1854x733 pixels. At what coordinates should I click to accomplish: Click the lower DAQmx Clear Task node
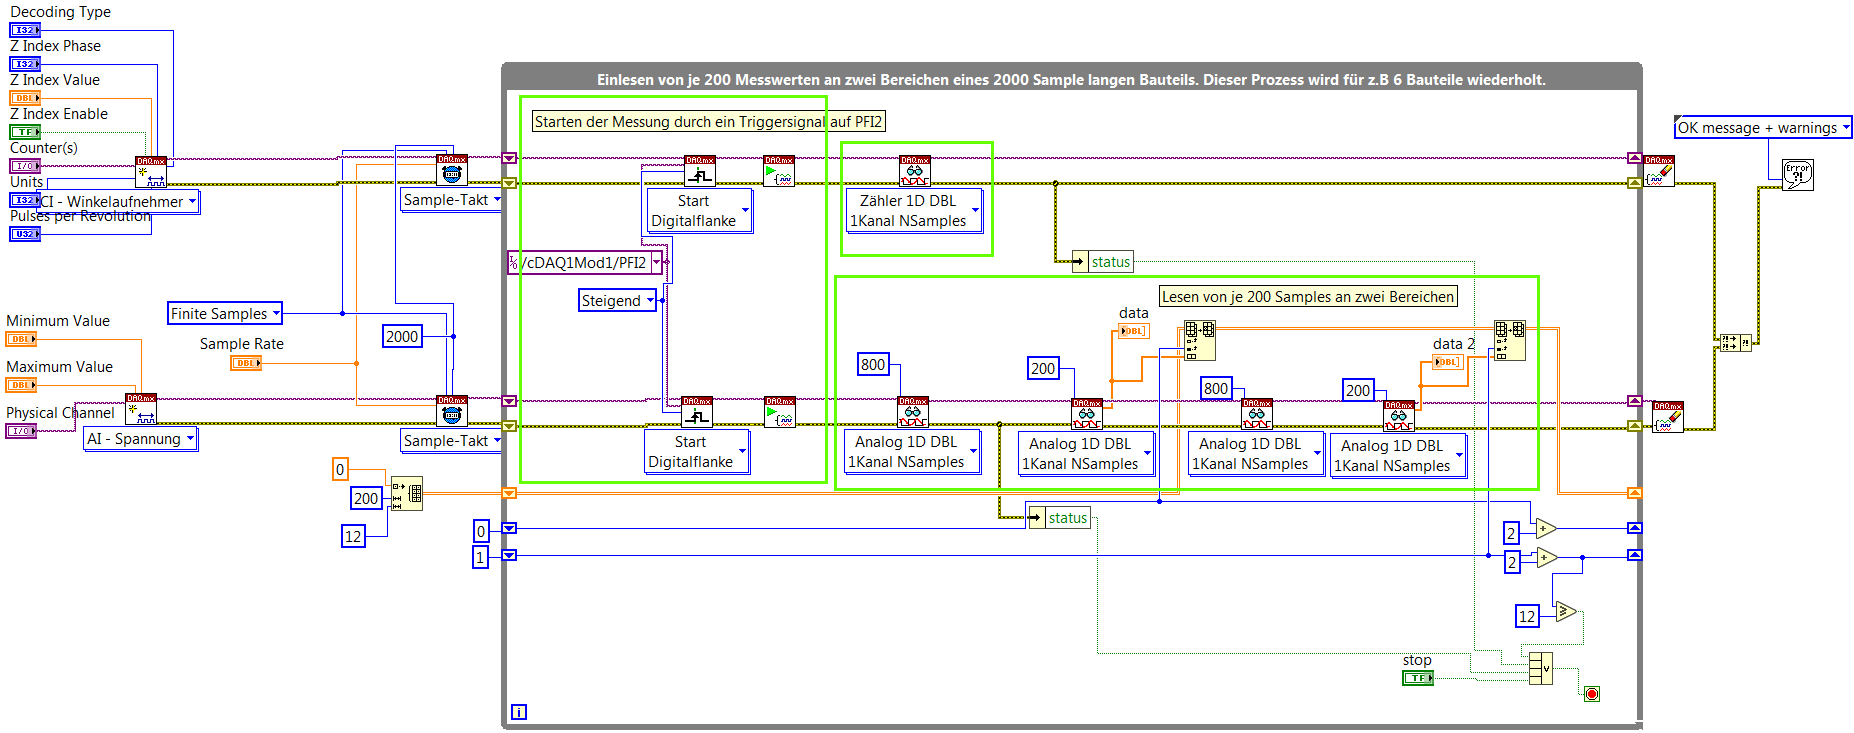pos(1668,416)
